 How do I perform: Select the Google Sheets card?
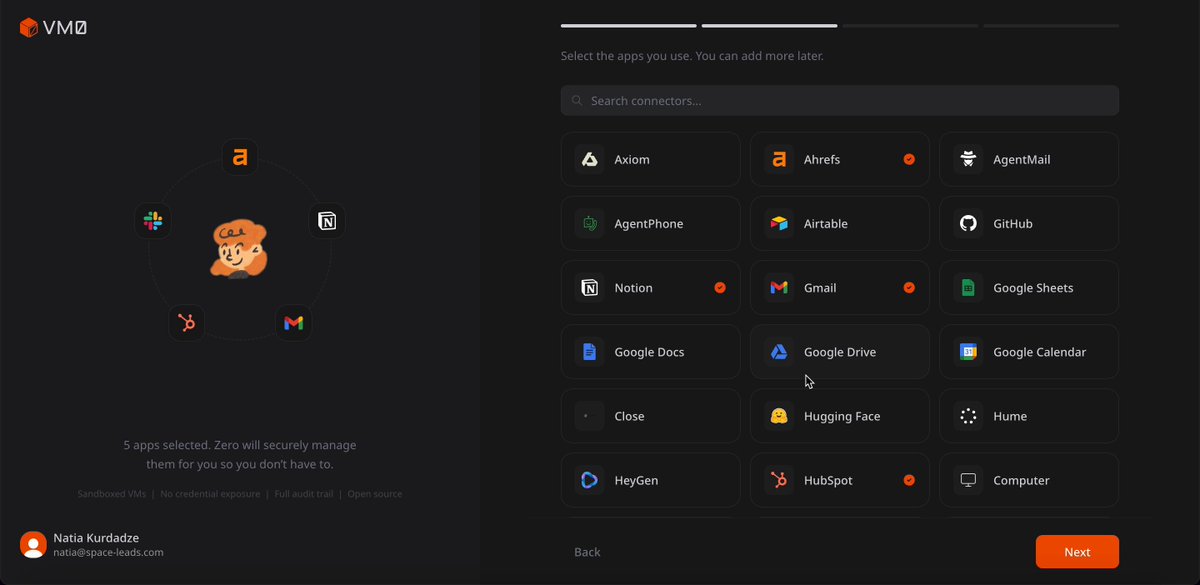tap(1029, 287)
